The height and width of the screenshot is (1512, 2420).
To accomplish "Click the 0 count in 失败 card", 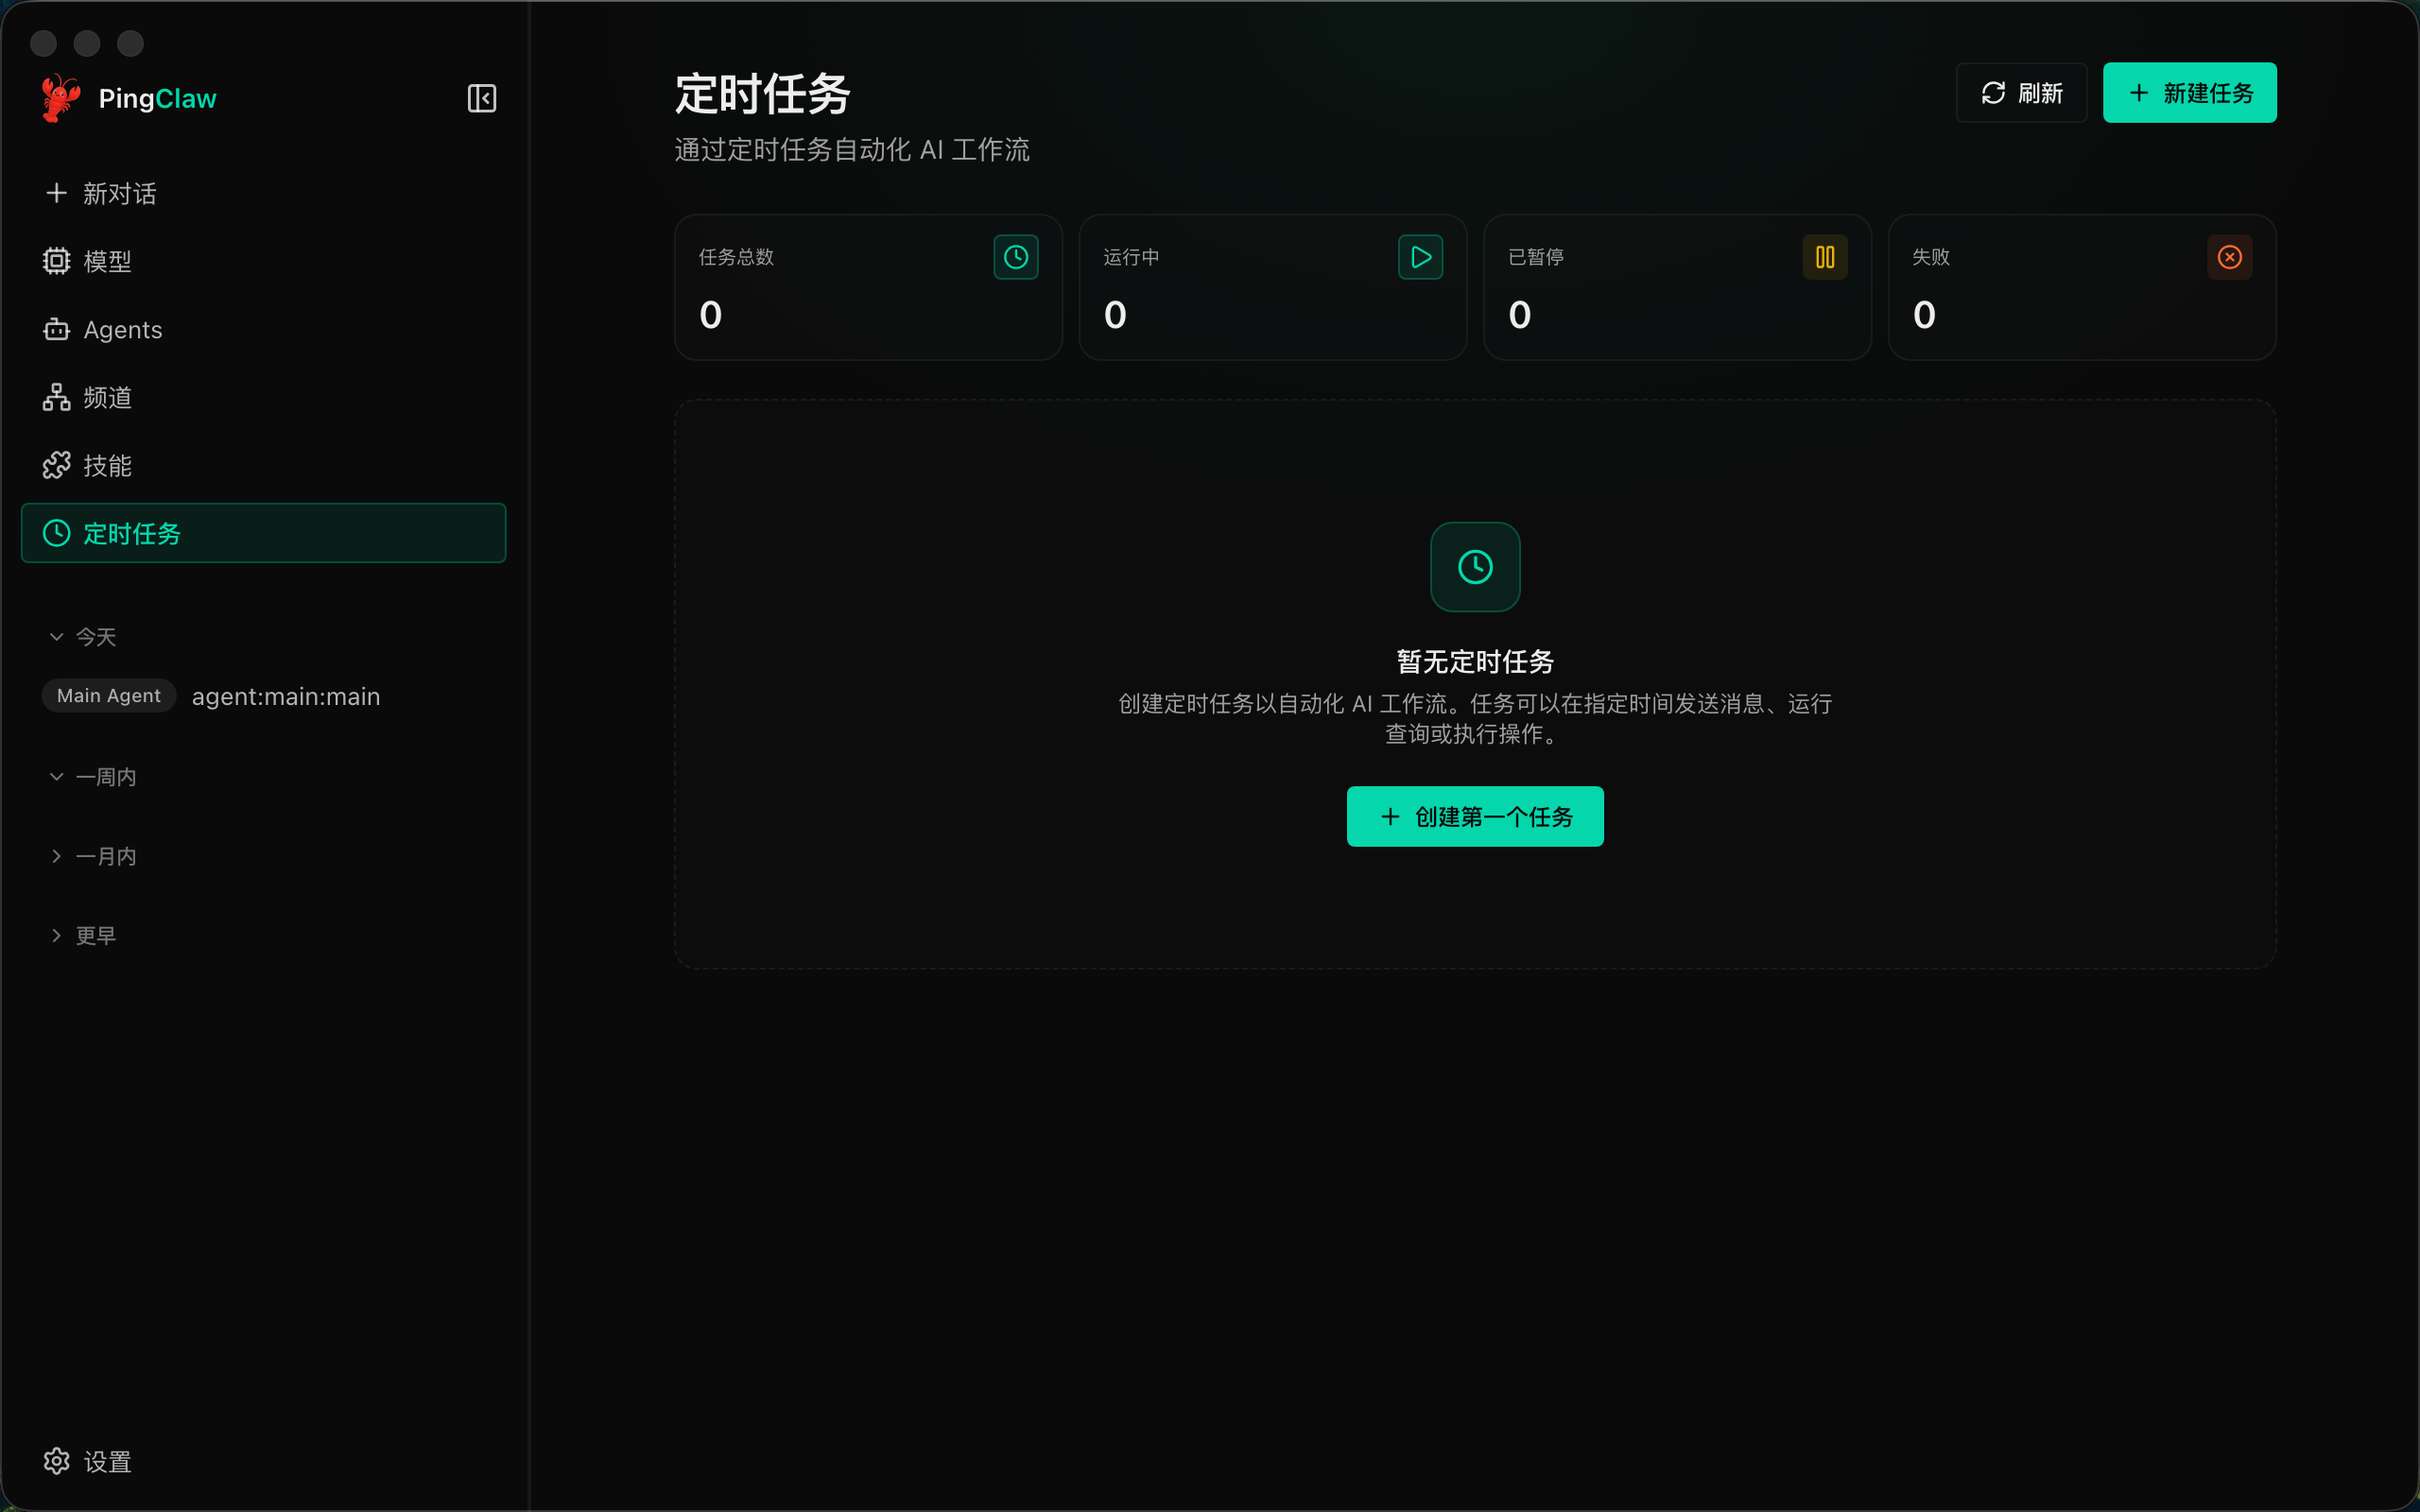I will pyautogui.click(x=1924, y=315).
